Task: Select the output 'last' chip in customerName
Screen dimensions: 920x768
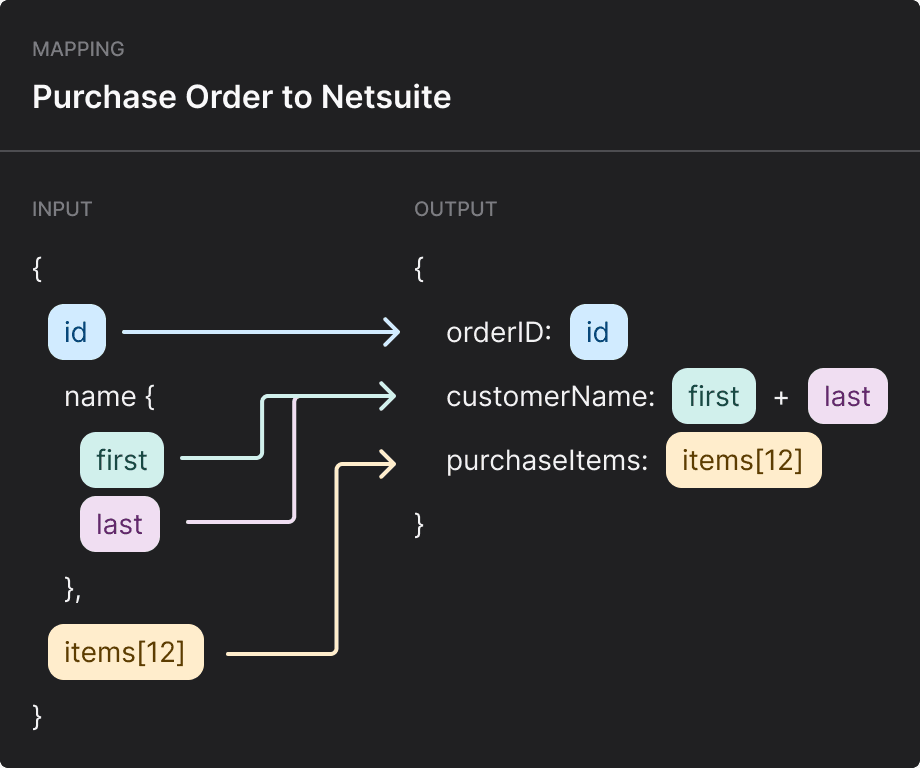Action: click(x=848, y=396)
